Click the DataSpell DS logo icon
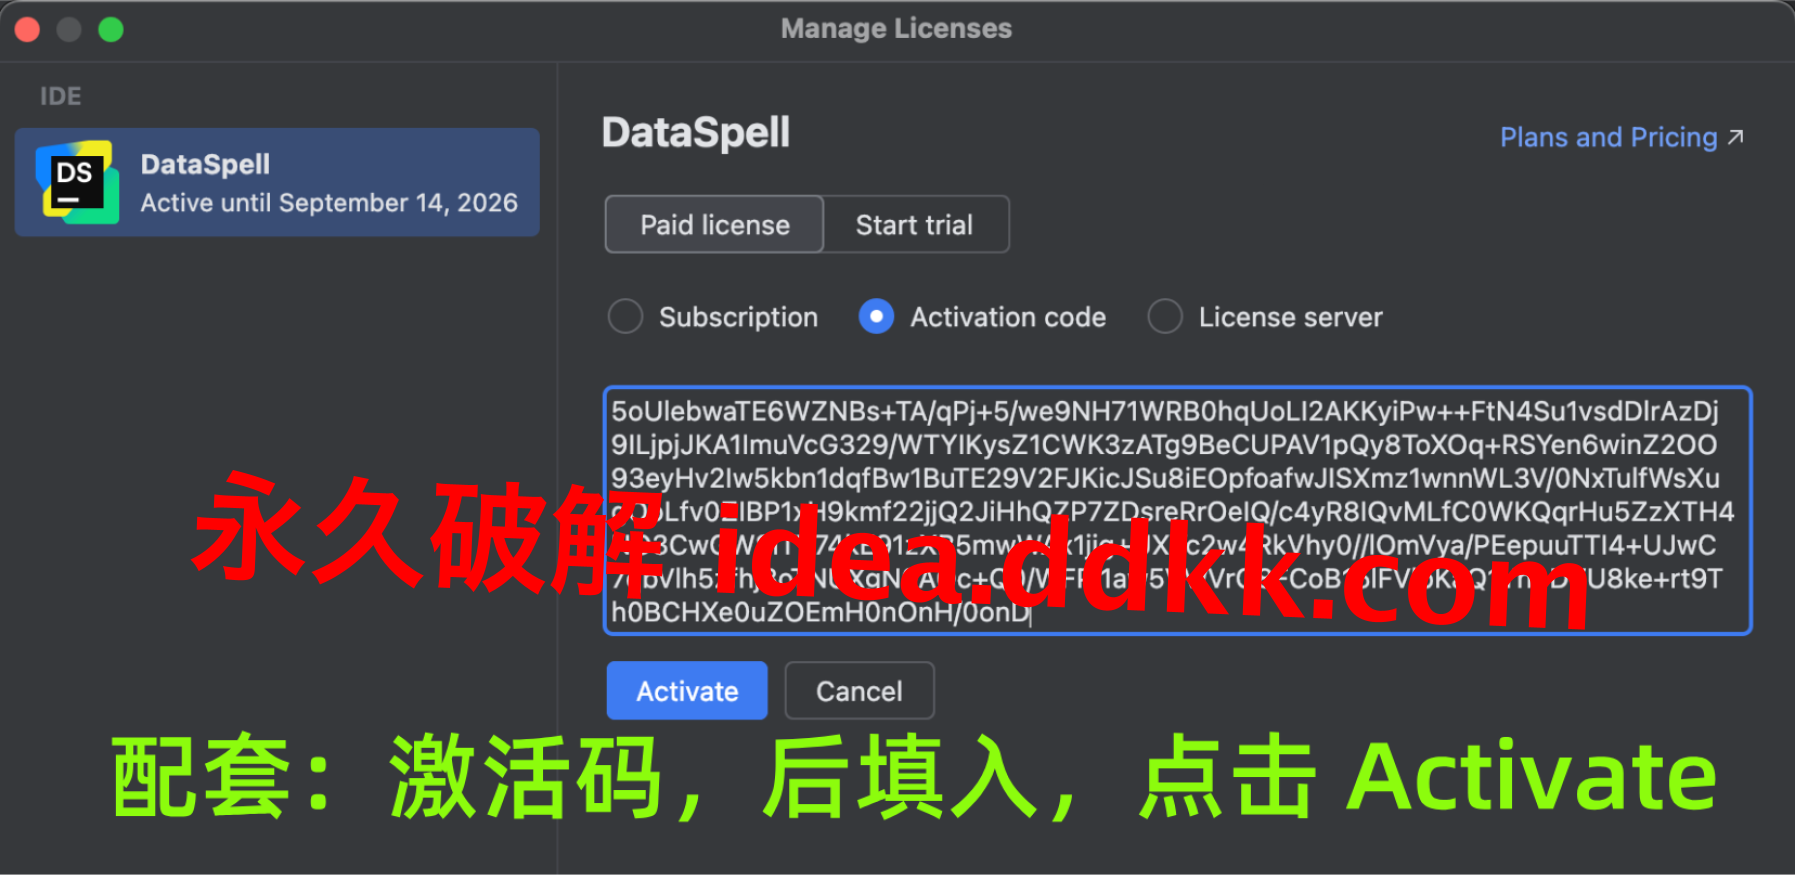1795x880 pixels. click(x=77, y=182)
